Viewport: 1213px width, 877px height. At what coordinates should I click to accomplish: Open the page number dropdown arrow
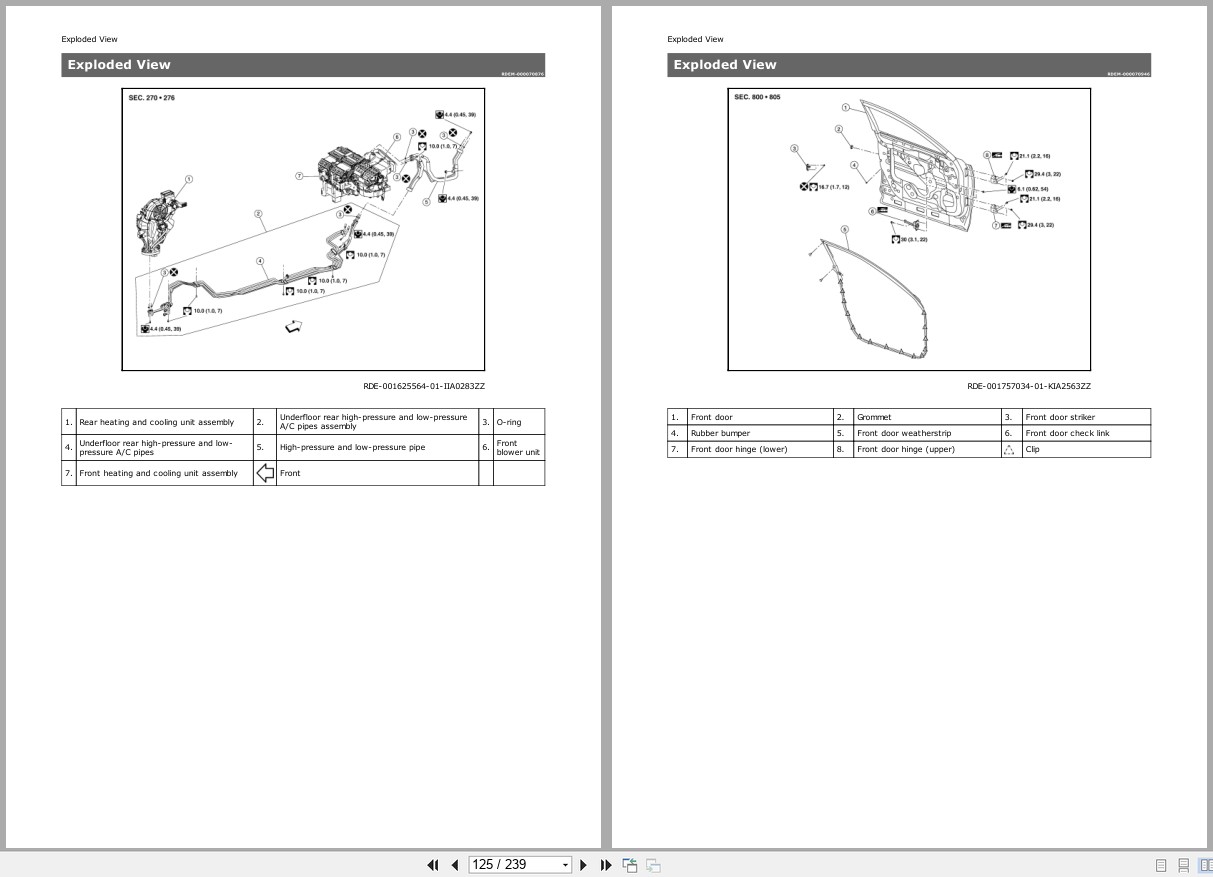click(566, 865)
